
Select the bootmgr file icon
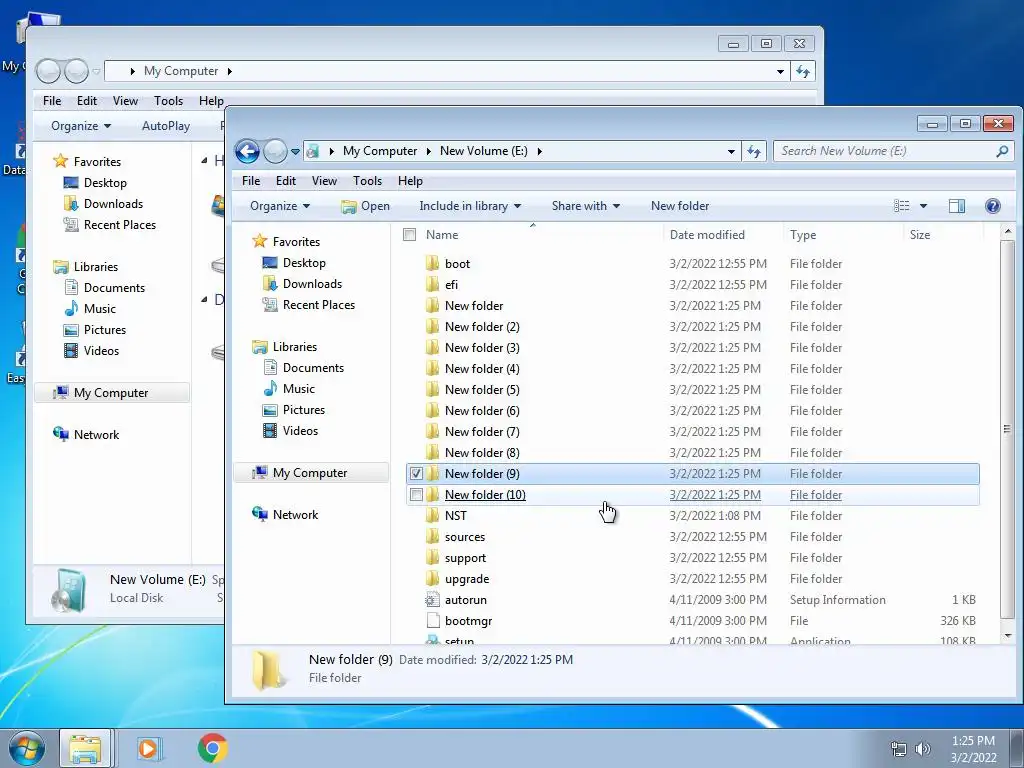pyautogui.click(x=432, y=620)
